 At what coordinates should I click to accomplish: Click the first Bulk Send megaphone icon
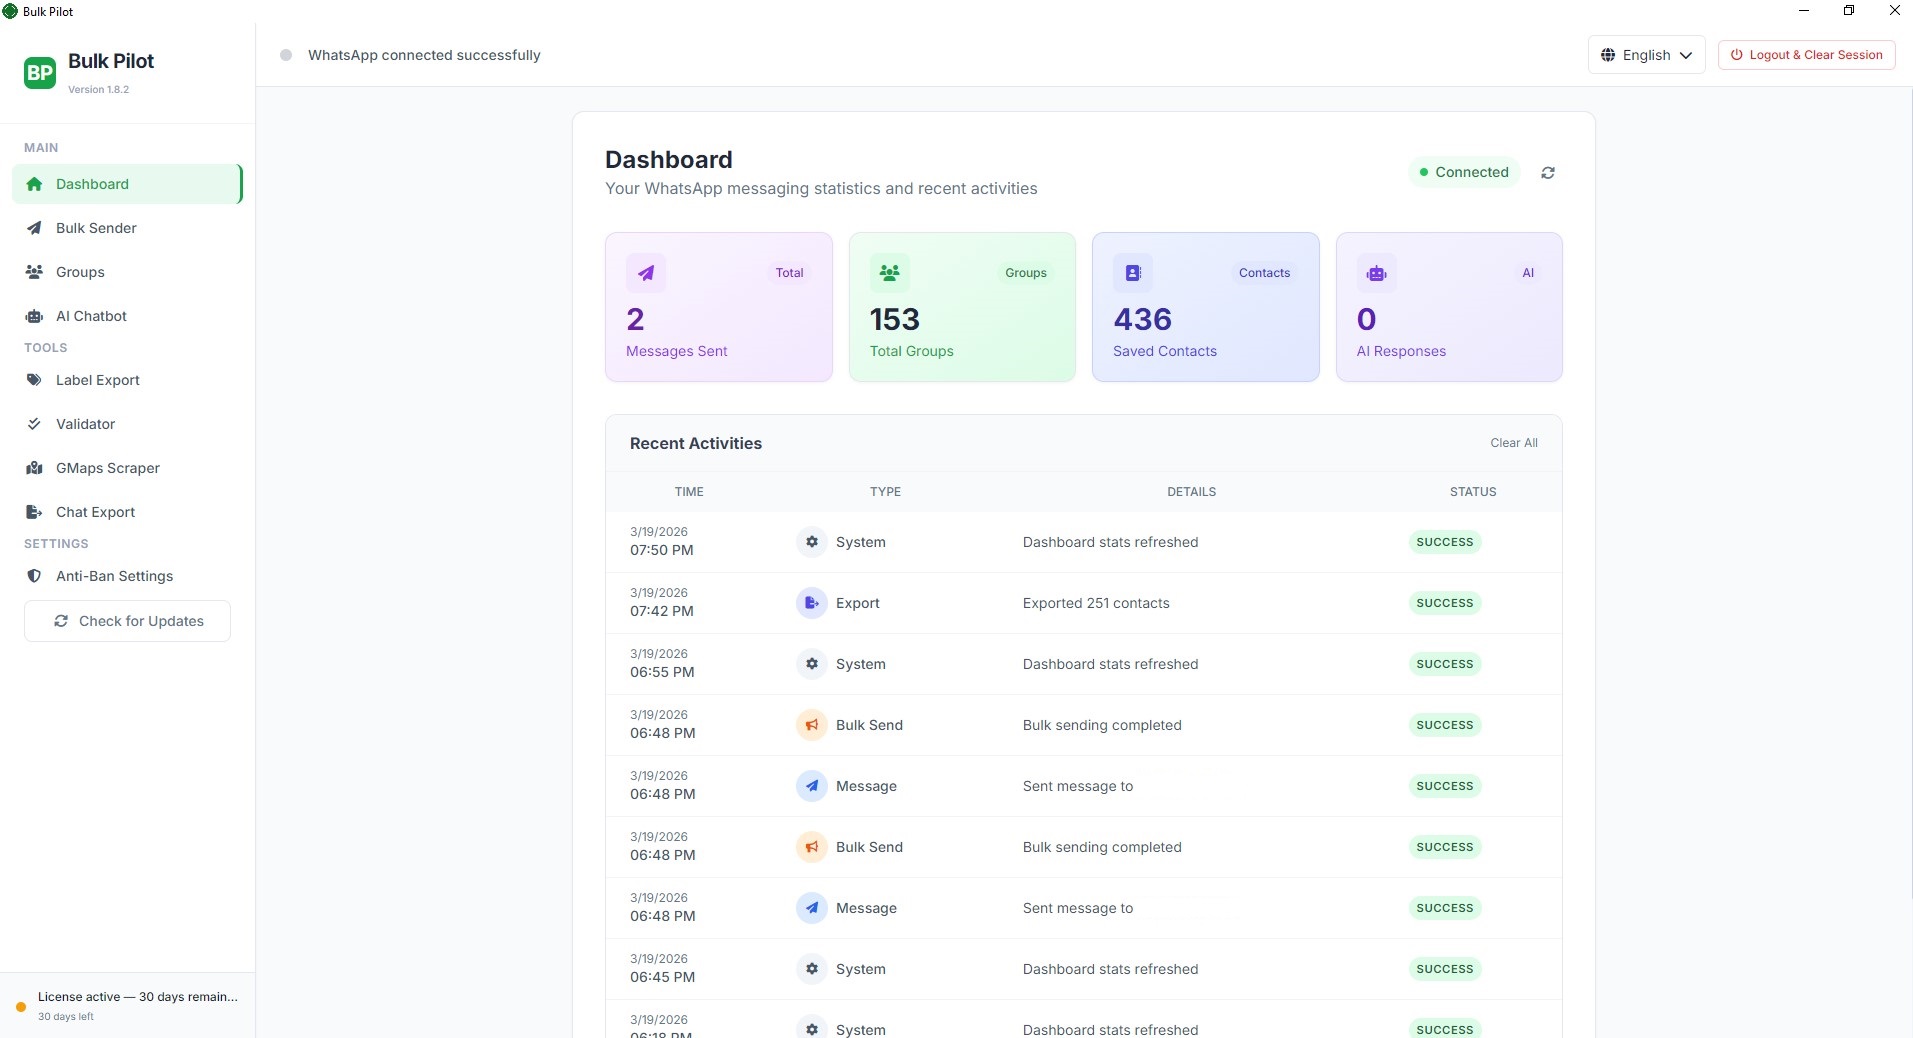tap(811, 725)
